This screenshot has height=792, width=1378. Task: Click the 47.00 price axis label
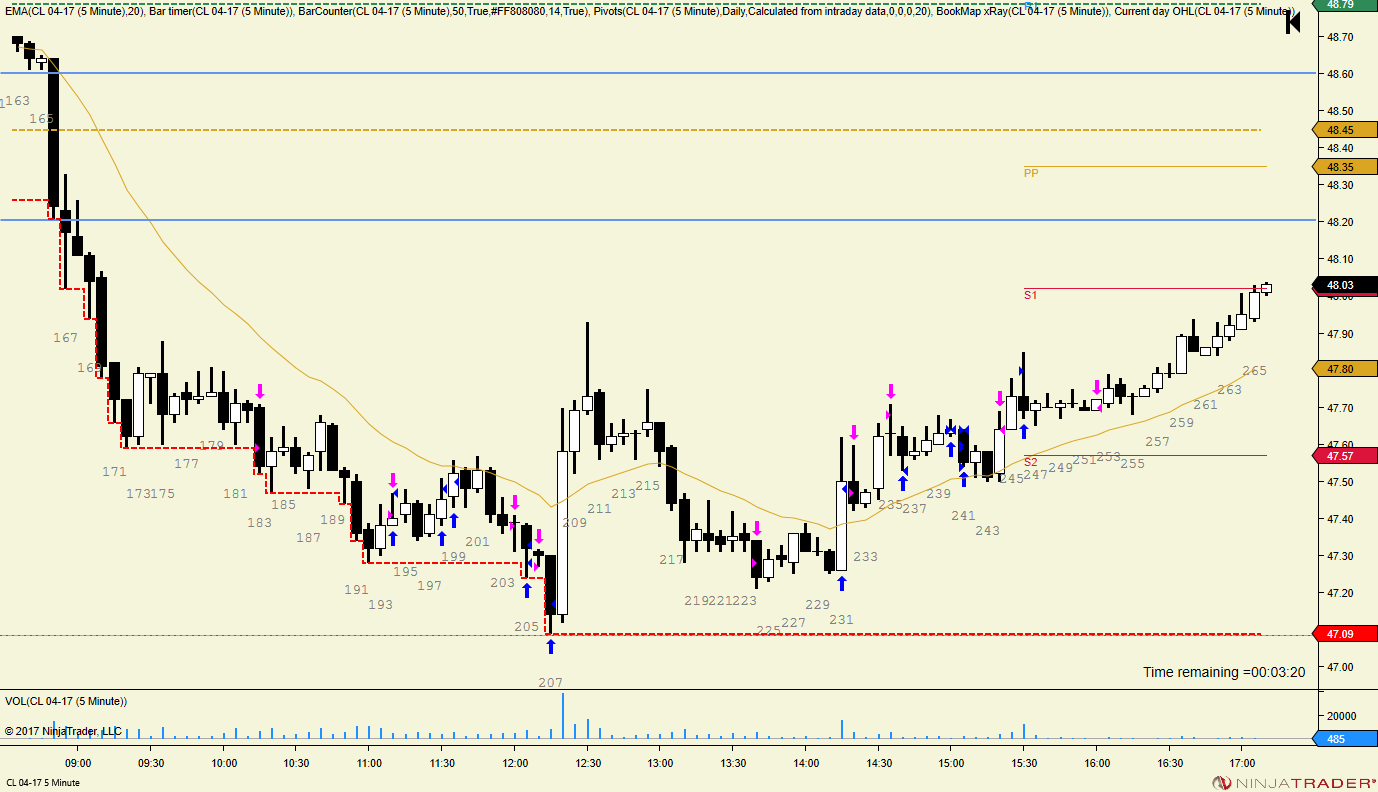click(x=1340, y=667)
